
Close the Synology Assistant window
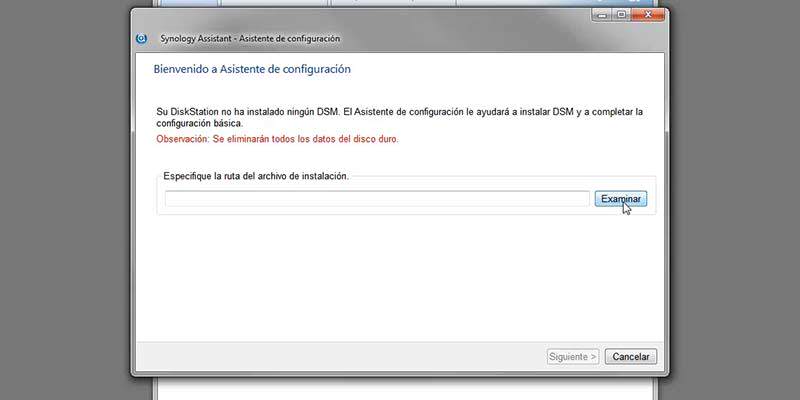(x=647, y=15)
